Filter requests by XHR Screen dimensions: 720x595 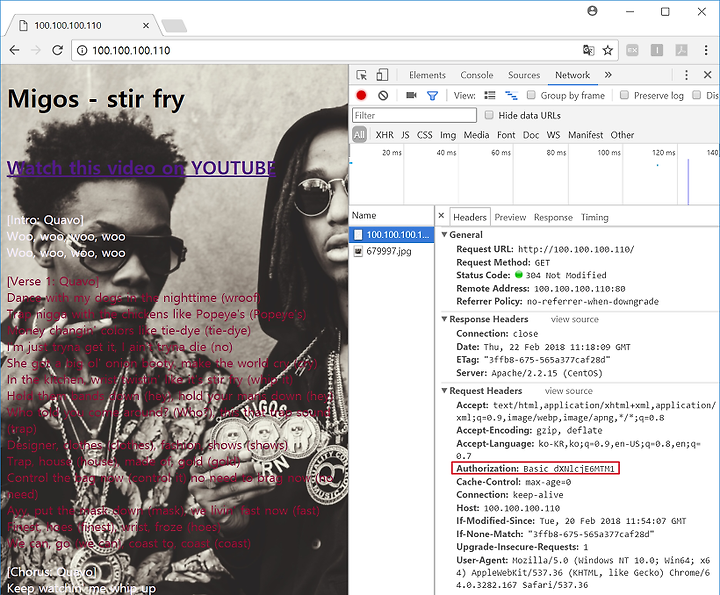(384, 135)
